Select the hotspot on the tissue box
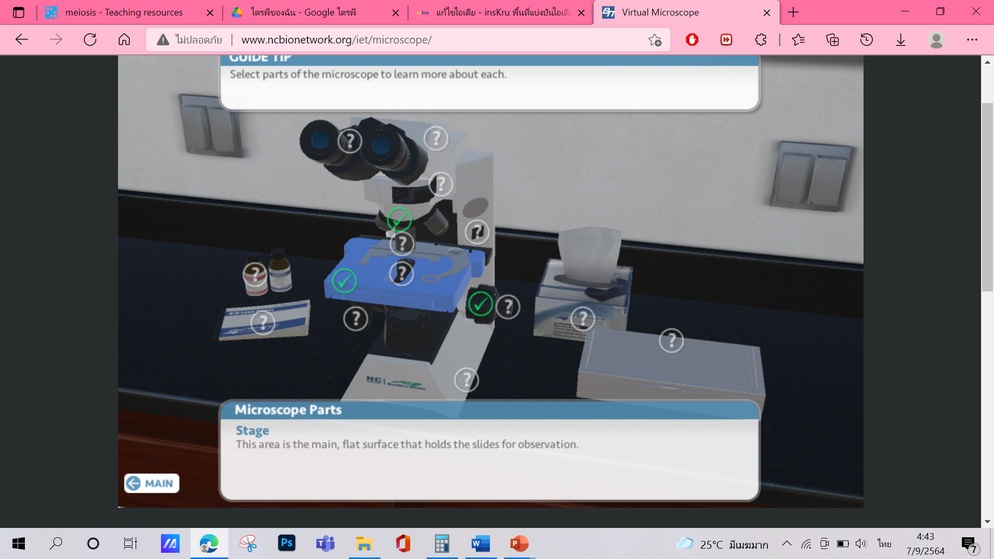Image resolution: width=994 pixels, height=559 pixels. click(x=583, y=318)
